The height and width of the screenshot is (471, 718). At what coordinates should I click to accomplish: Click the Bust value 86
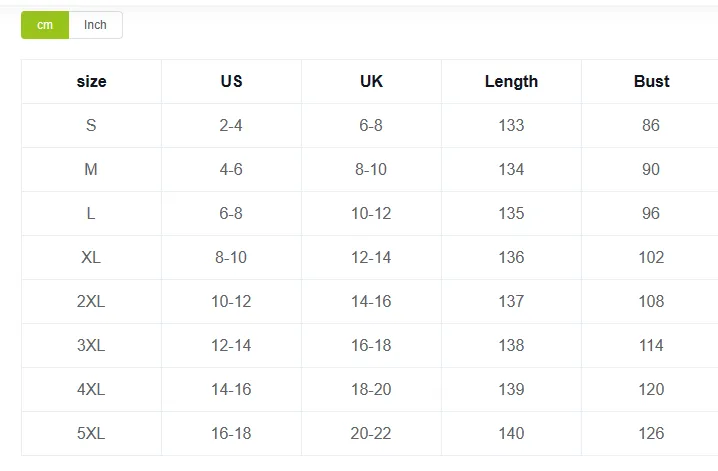coord(651,125)
